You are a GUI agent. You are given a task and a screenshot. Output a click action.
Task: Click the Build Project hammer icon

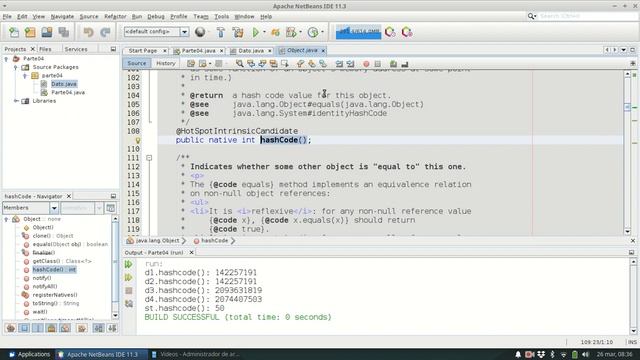pos(220,32)
